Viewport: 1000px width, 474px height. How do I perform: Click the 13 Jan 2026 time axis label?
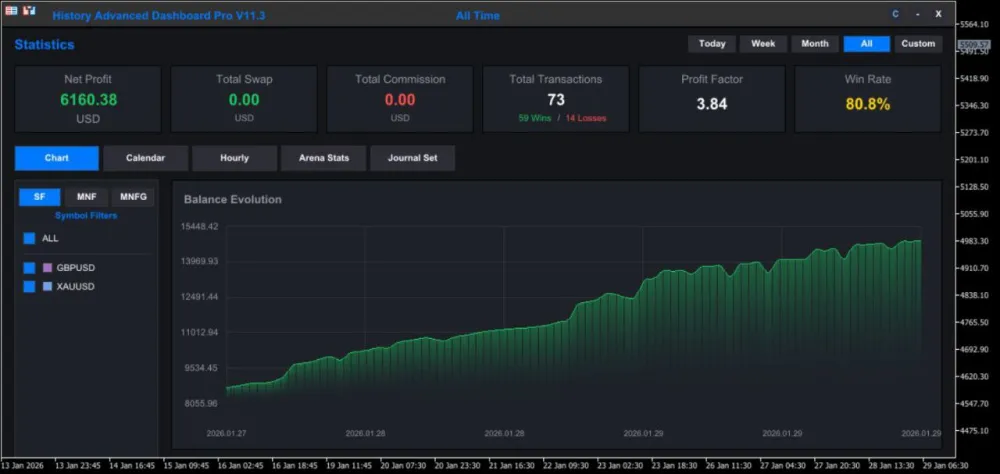[x=23, y=466]
